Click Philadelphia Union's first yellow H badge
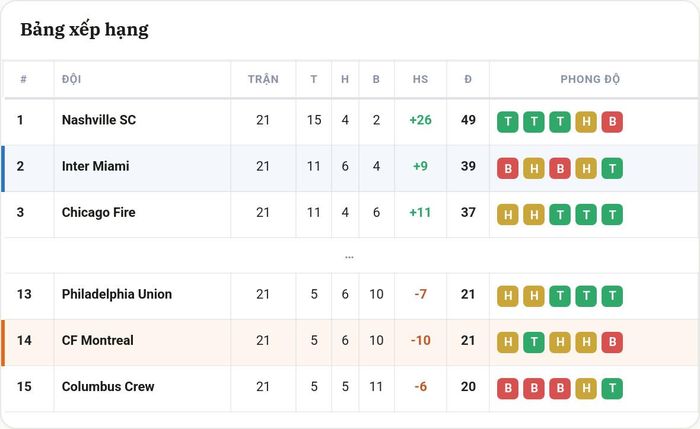The width and height of the screenshot is (700, 429). click(508, 296)
